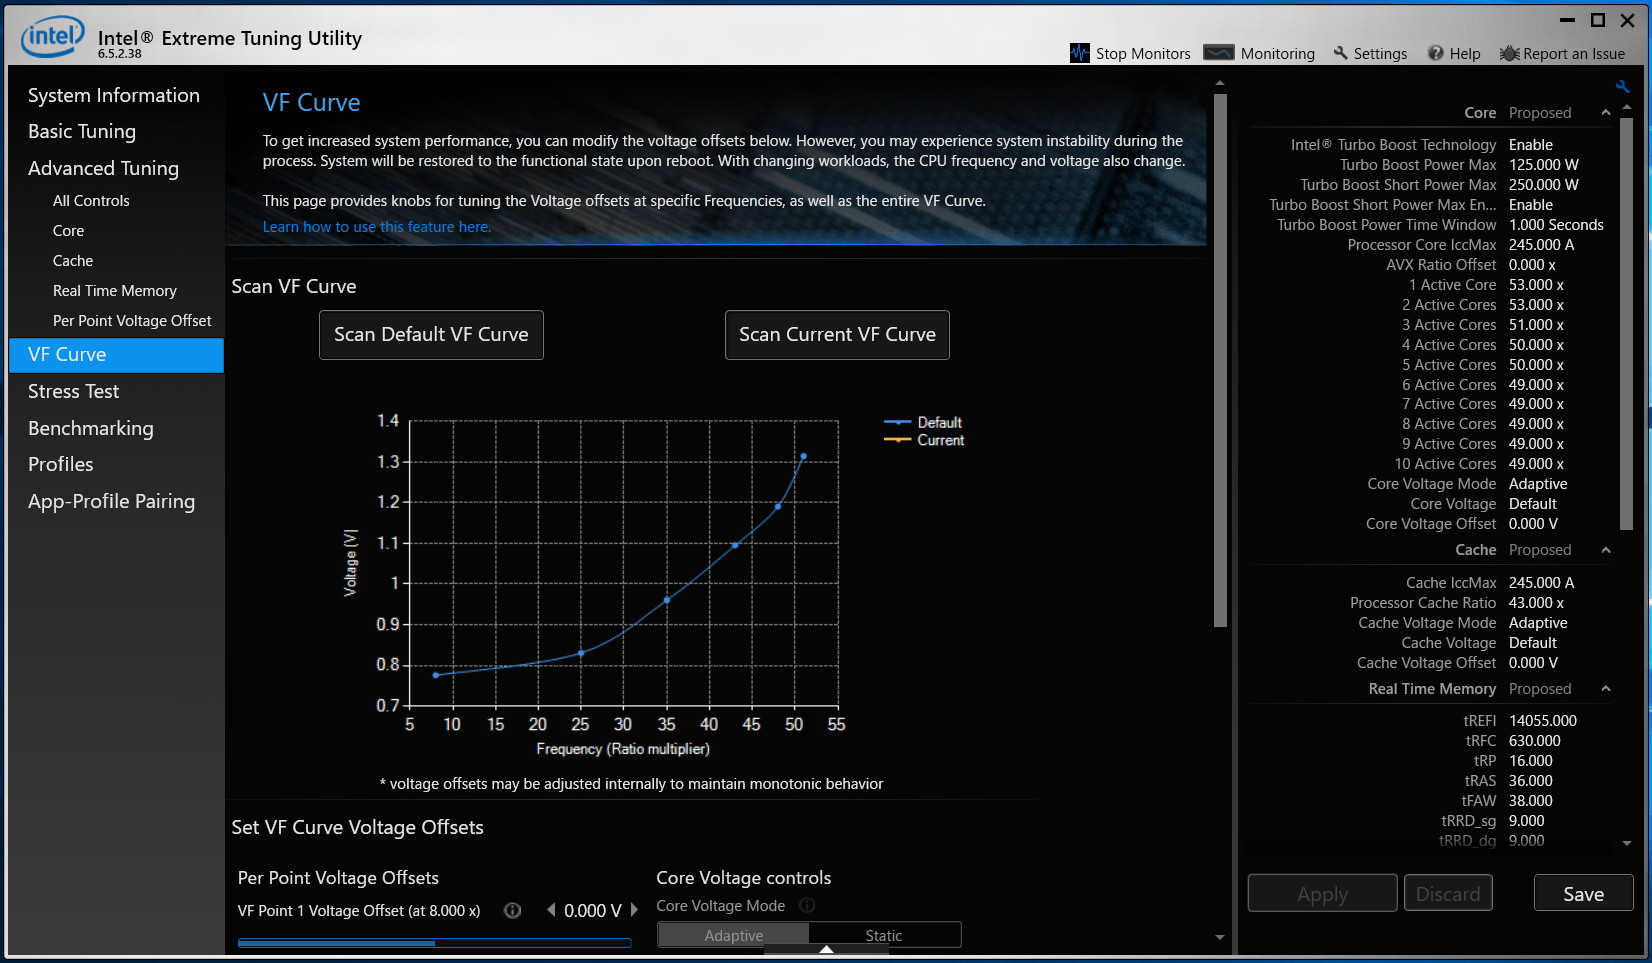
Task: Click the Monitoring graph icon
Action: tap(1218, 53)
